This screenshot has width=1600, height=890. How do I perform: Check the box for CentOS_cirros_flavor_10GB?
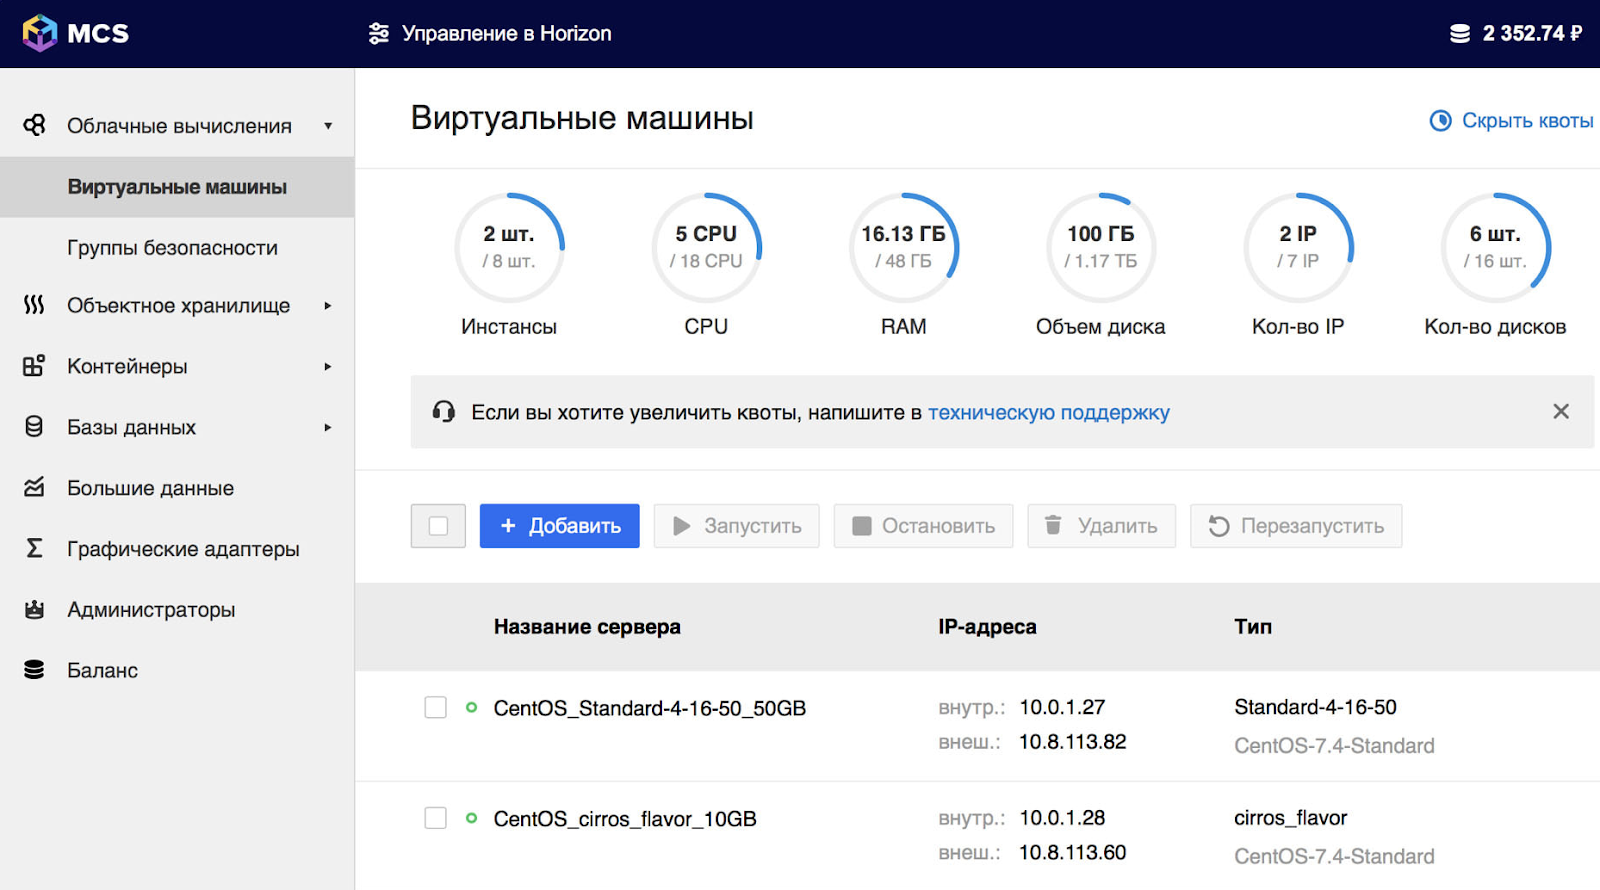tap(435, 818)
